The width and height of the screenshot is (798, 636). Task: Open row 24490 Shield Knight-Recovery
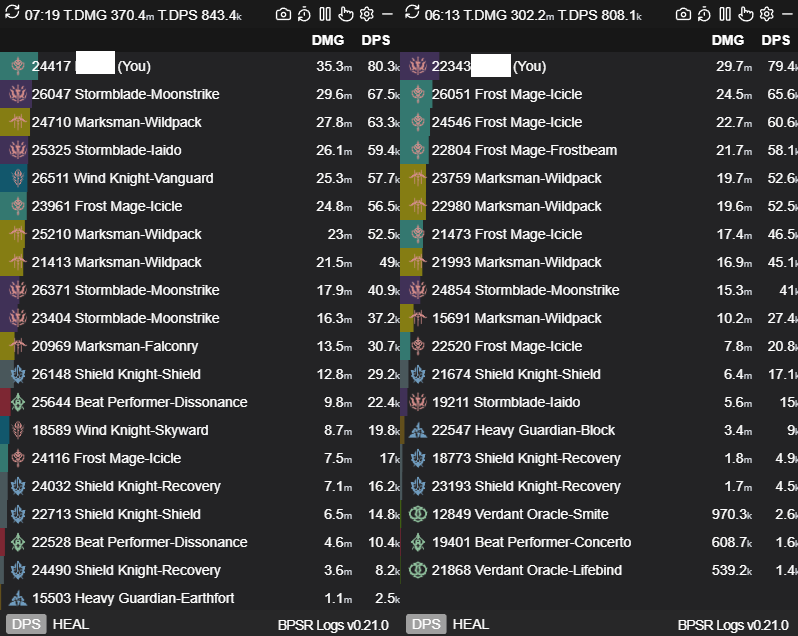click(x=200, y=570)
